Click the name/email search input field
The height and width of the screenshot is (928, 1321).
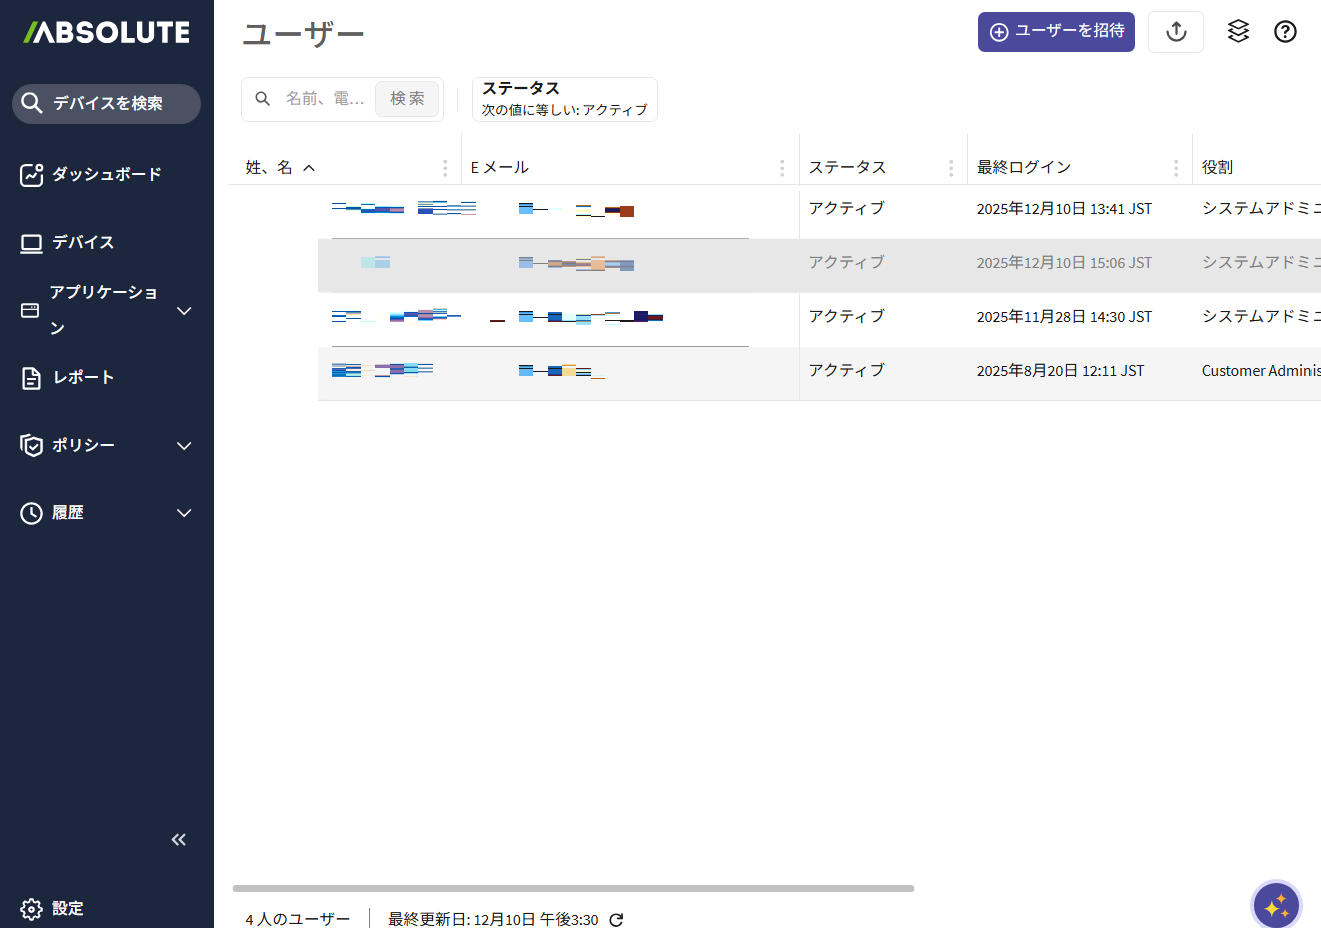324,99
